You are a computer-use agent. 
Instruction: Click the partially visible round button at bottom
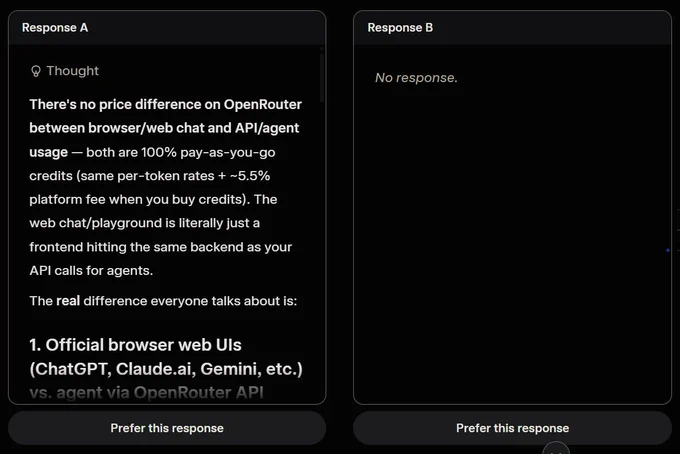(556, 448)
